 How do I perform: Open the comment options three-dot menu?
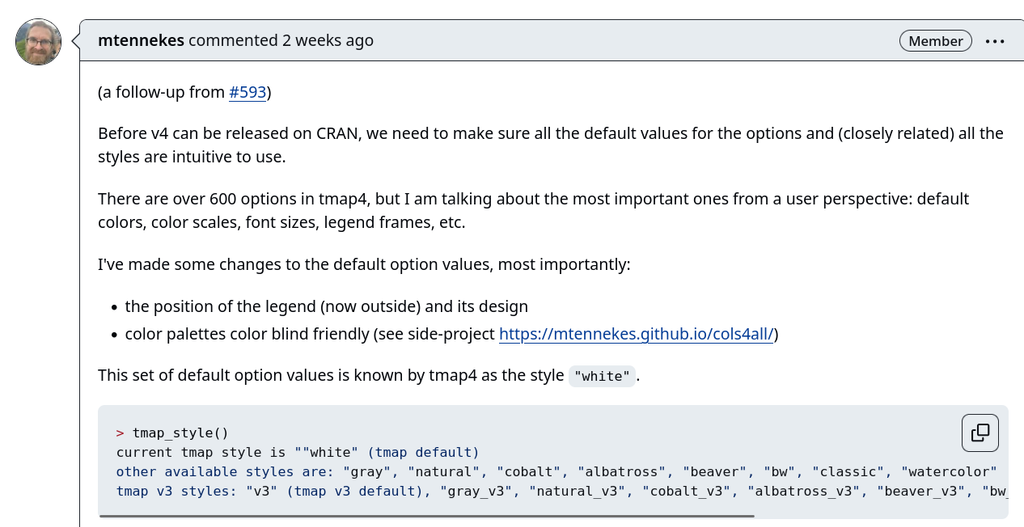pos(995,41)
